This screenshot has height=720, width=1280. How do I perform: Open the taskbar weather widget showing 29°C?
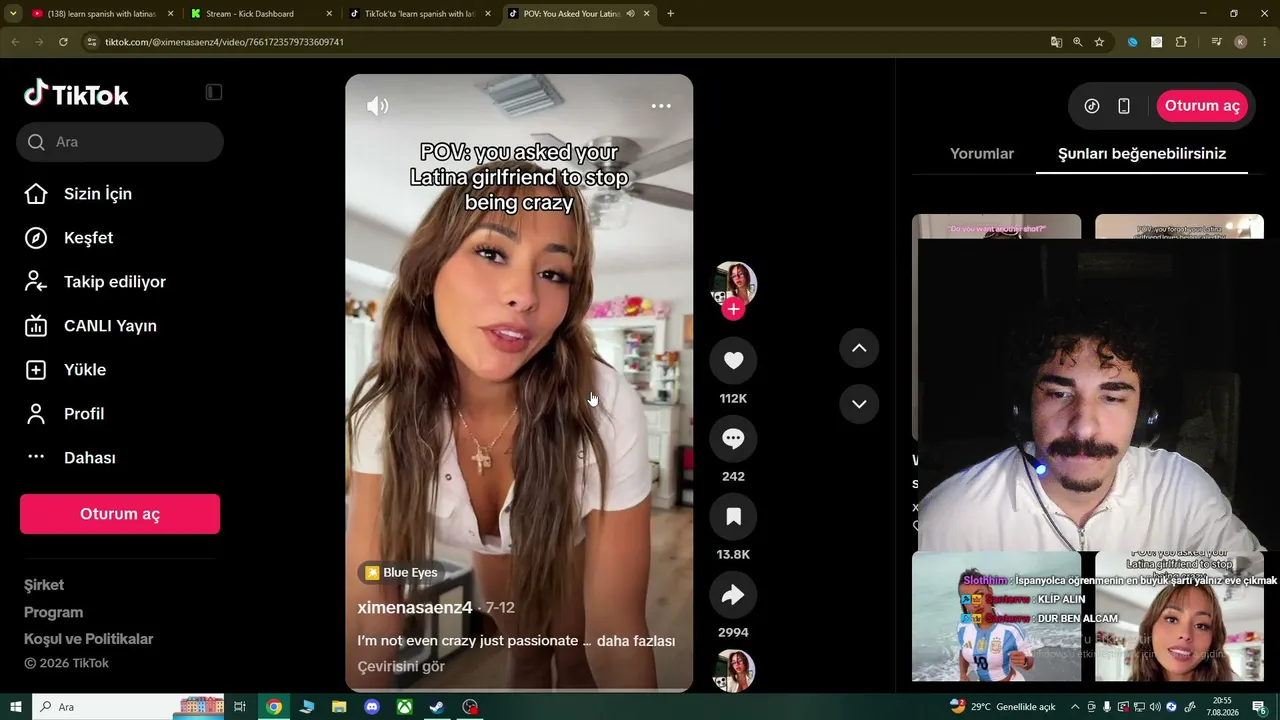click(x=1002, y=707)
